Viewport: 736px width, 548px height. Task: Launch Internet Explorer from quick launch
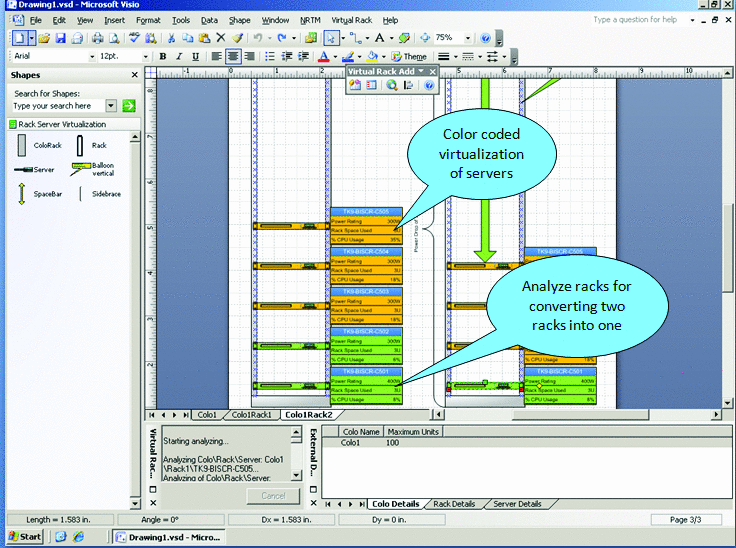pyautogui.click(x=78, y=537)
